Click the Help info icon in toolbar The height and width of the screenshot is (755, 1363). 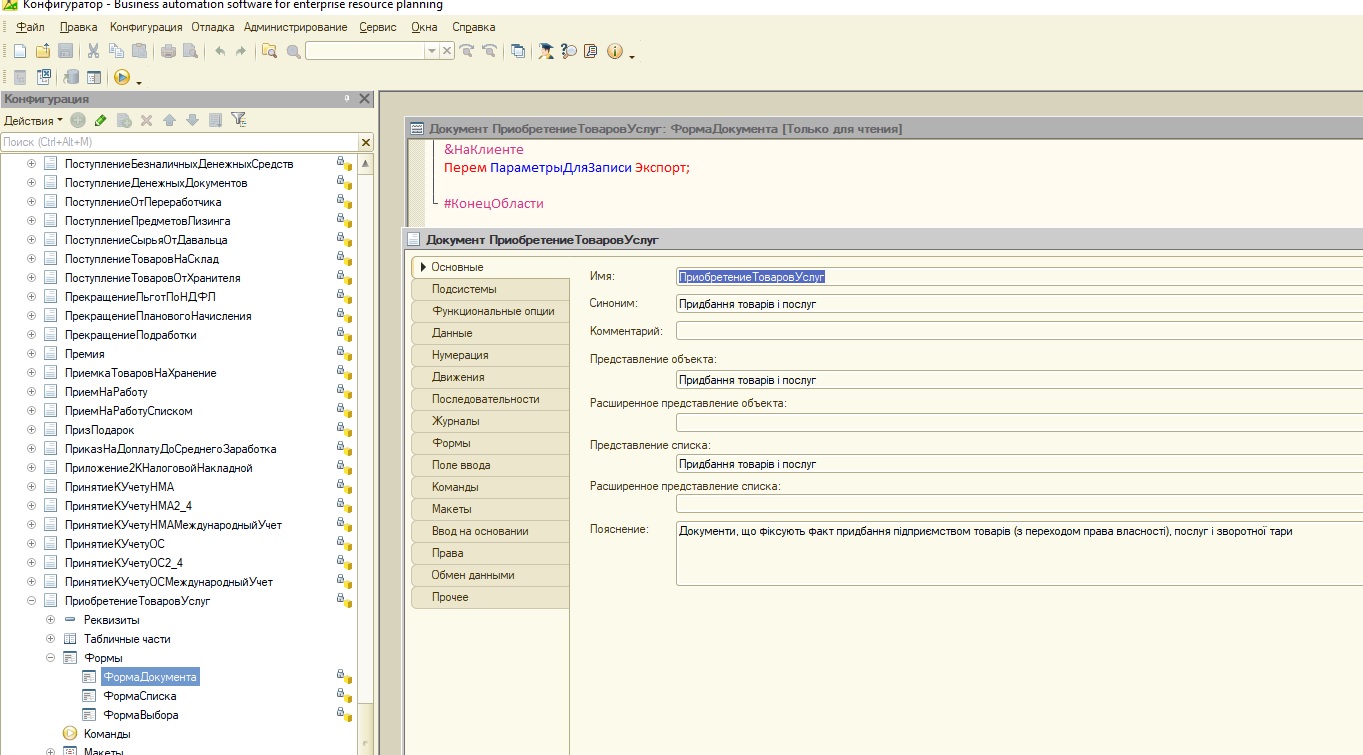point(614,51)
